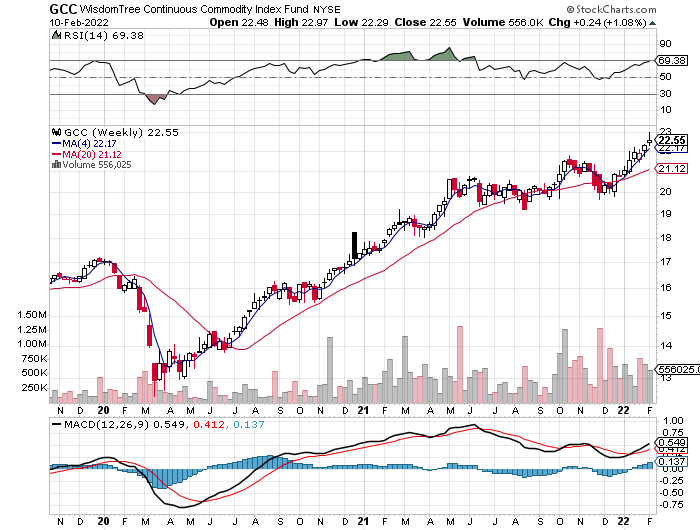
Task: Click the date 10-Feb-2022
Action: click(x=79, y=22)
